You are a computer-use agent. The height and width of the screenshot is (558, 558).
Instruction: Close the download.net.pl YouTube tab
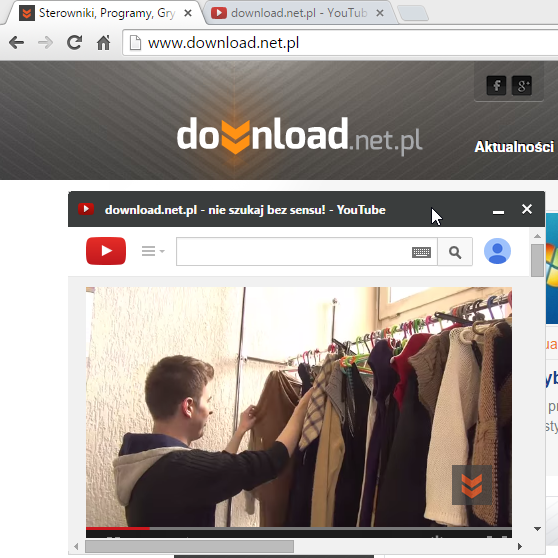(380, 13)
